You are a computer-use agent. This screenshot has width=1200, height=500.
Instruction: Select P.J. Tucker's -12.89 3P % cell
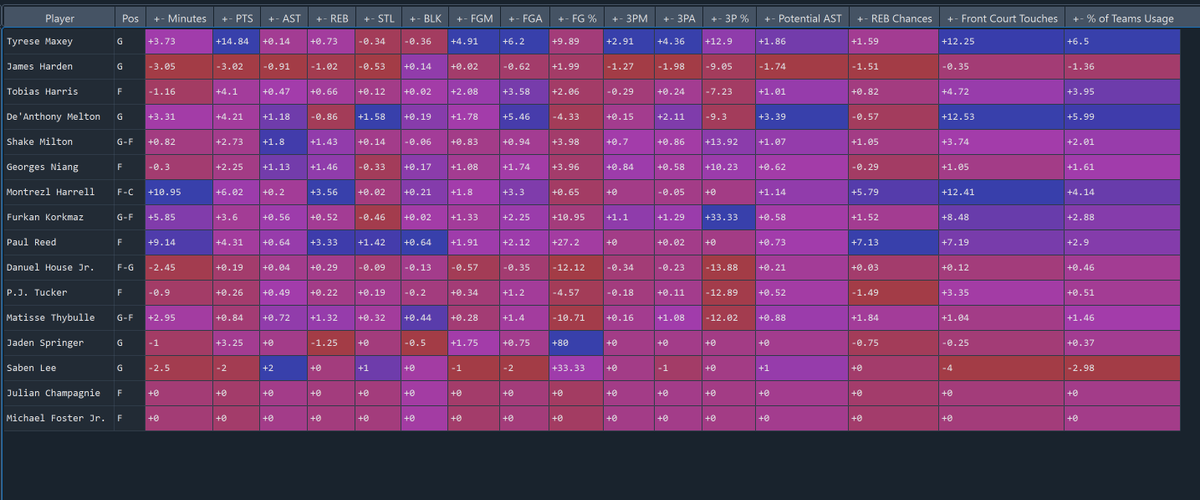pos(728,292)
